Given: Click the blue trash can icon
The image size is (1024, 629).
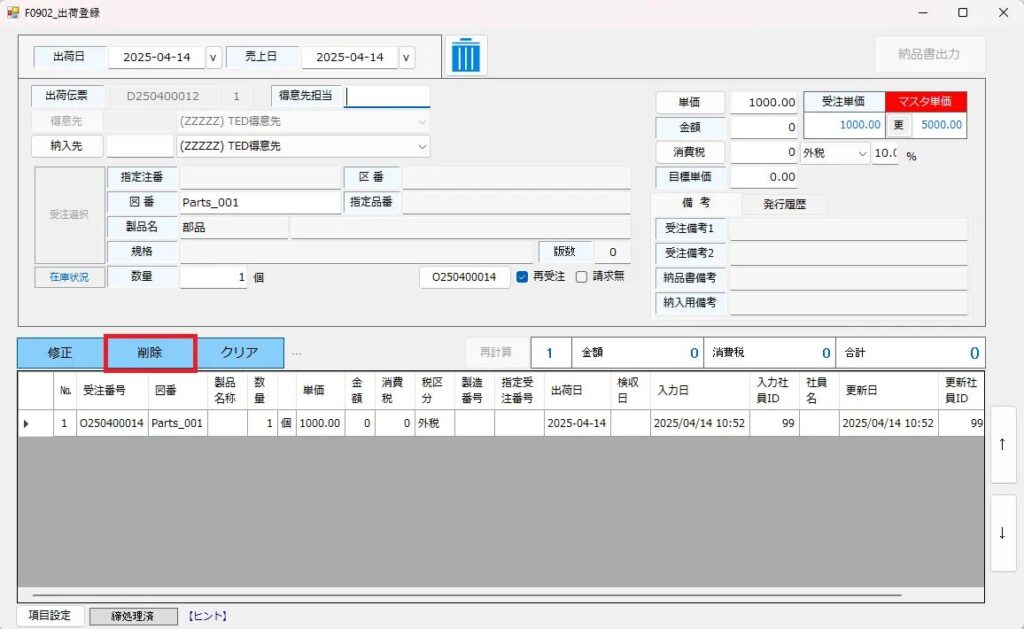Looking at the screenshot, I should tap(466, 55).
